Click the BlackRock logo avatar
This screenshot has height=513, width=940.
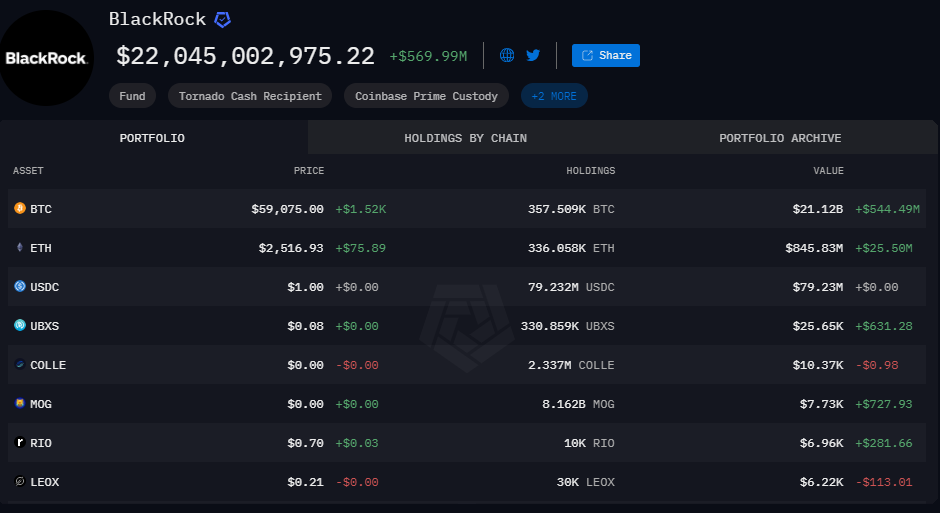point(46,58)
